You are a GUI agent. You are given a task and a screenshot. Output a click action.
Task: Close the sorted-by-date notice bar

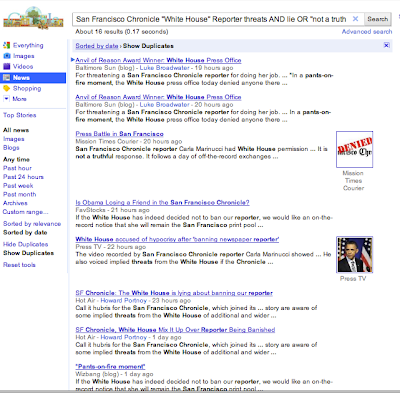coord(386,45)
